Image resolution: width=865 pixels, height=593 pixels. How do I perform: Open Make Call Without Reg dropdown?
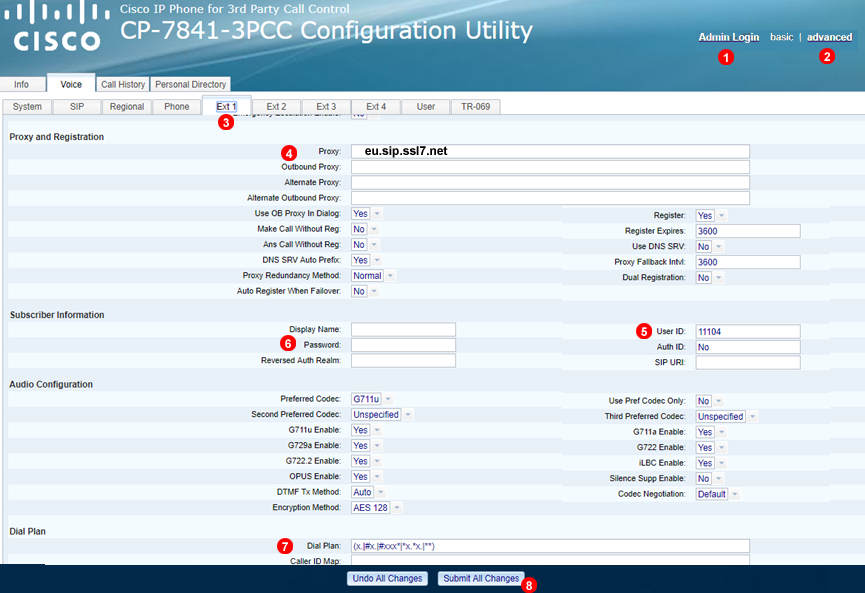click(x=365, y=229)
